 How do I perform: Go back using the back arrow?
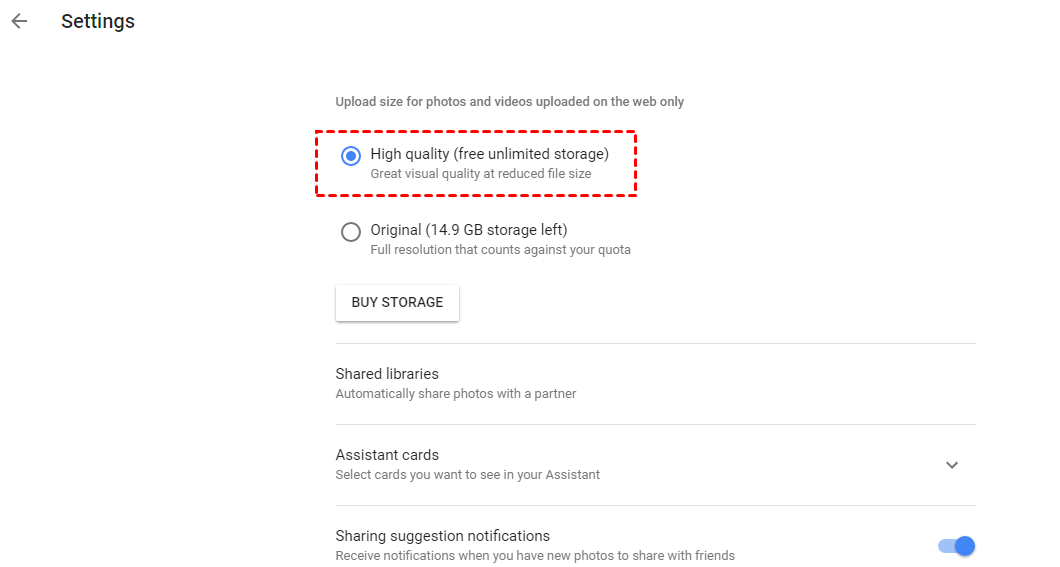(x=19, y=21)
